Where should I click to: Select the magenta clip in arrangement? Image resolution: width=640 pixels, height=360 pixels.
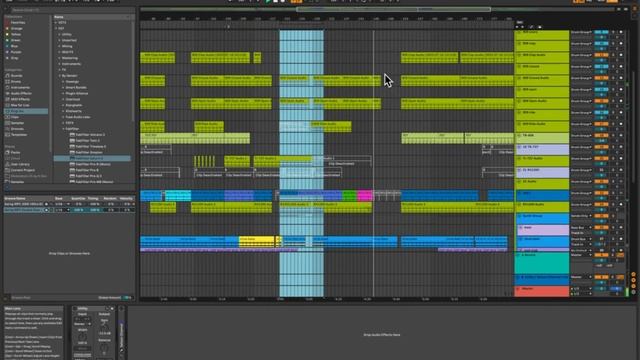(x=364, y=196)
